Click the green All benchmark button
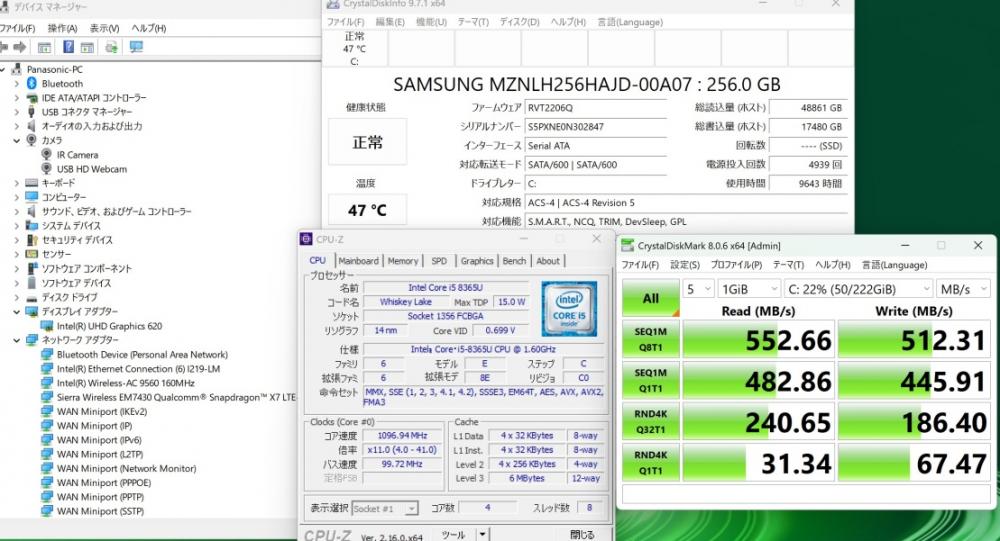Viewport: 1000px width, 541px height. point(651,298)
